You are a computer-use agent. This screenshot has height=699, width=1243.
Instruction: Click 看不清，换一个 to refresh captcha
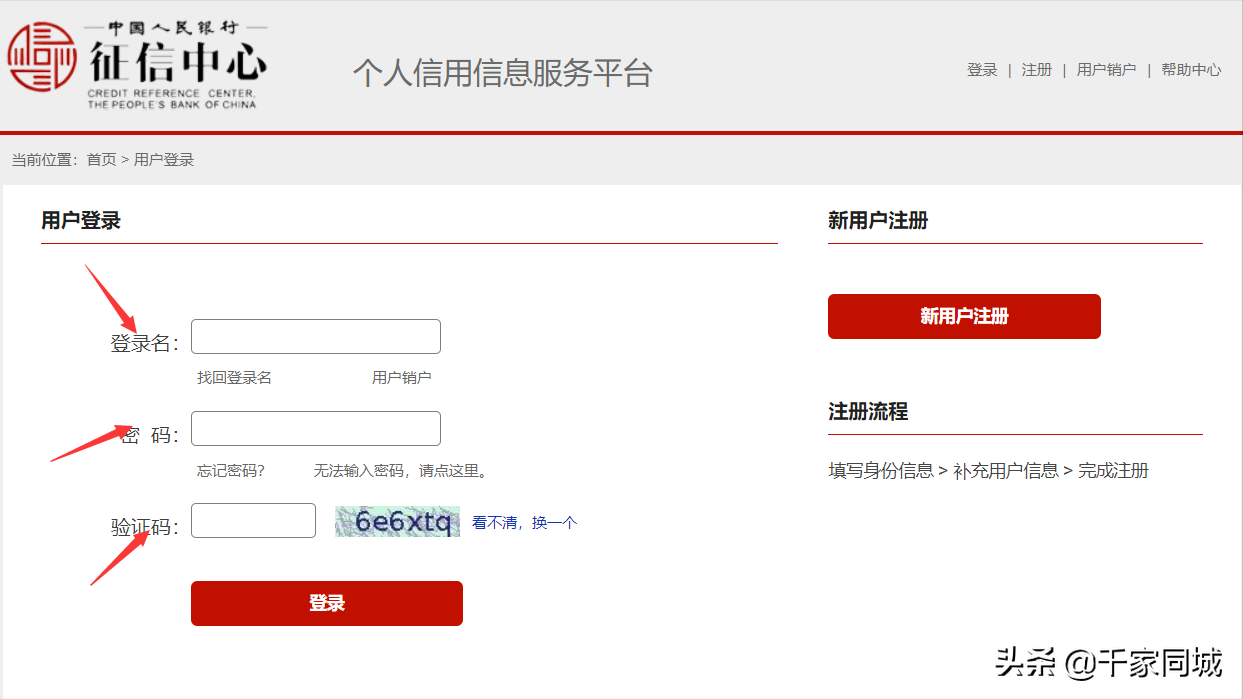(x=524, y=522)
